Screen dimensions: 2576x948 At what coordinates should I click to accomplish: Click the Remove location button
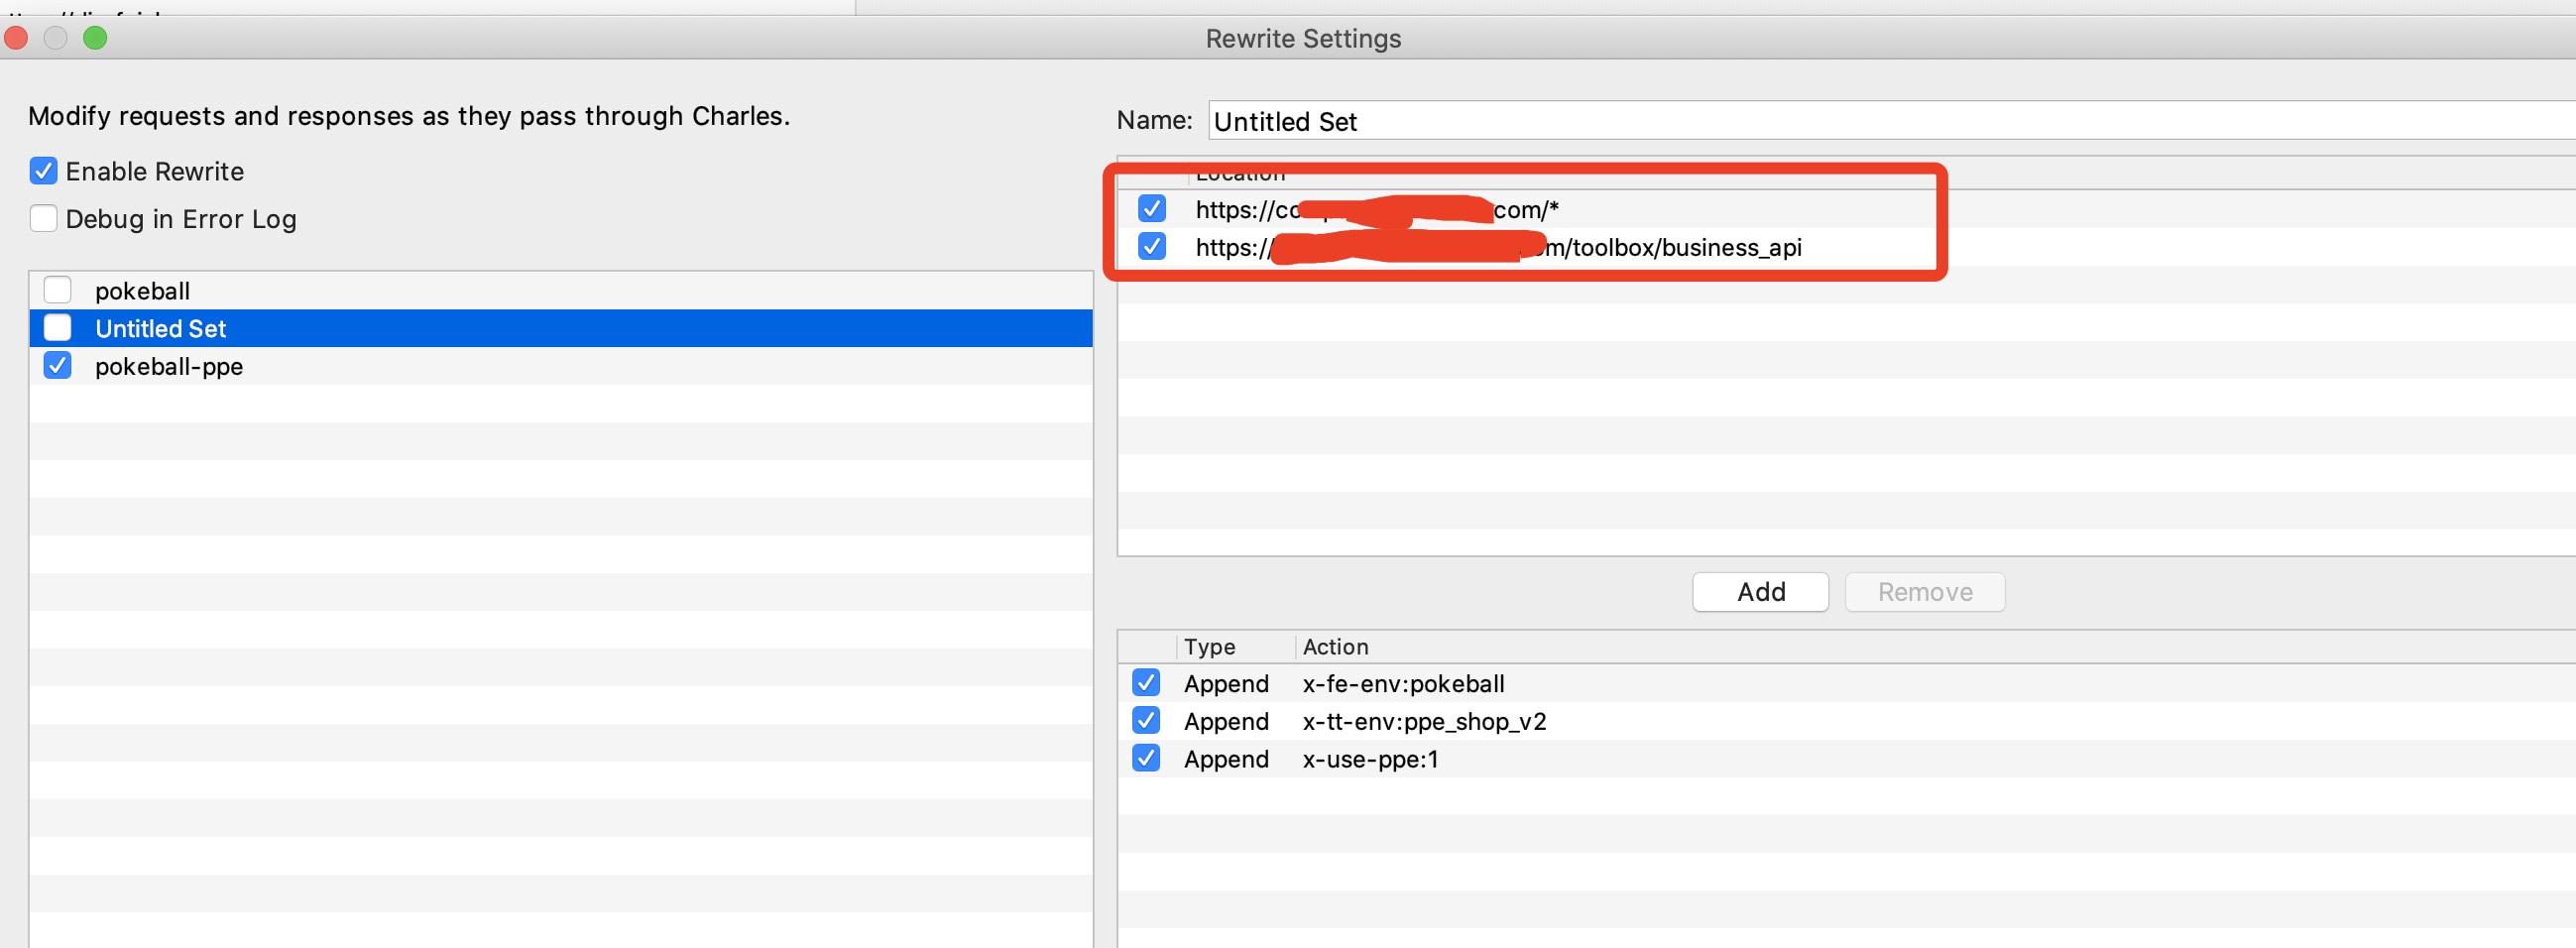1924,592
